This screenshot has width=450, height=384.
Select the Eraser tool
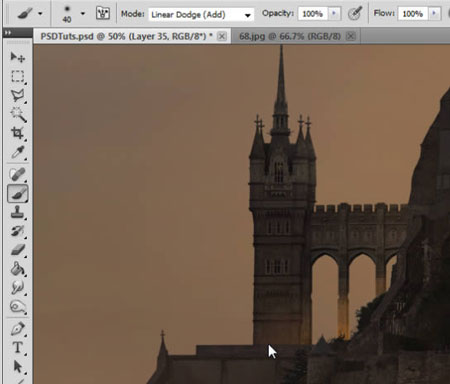tap(17, 250)
